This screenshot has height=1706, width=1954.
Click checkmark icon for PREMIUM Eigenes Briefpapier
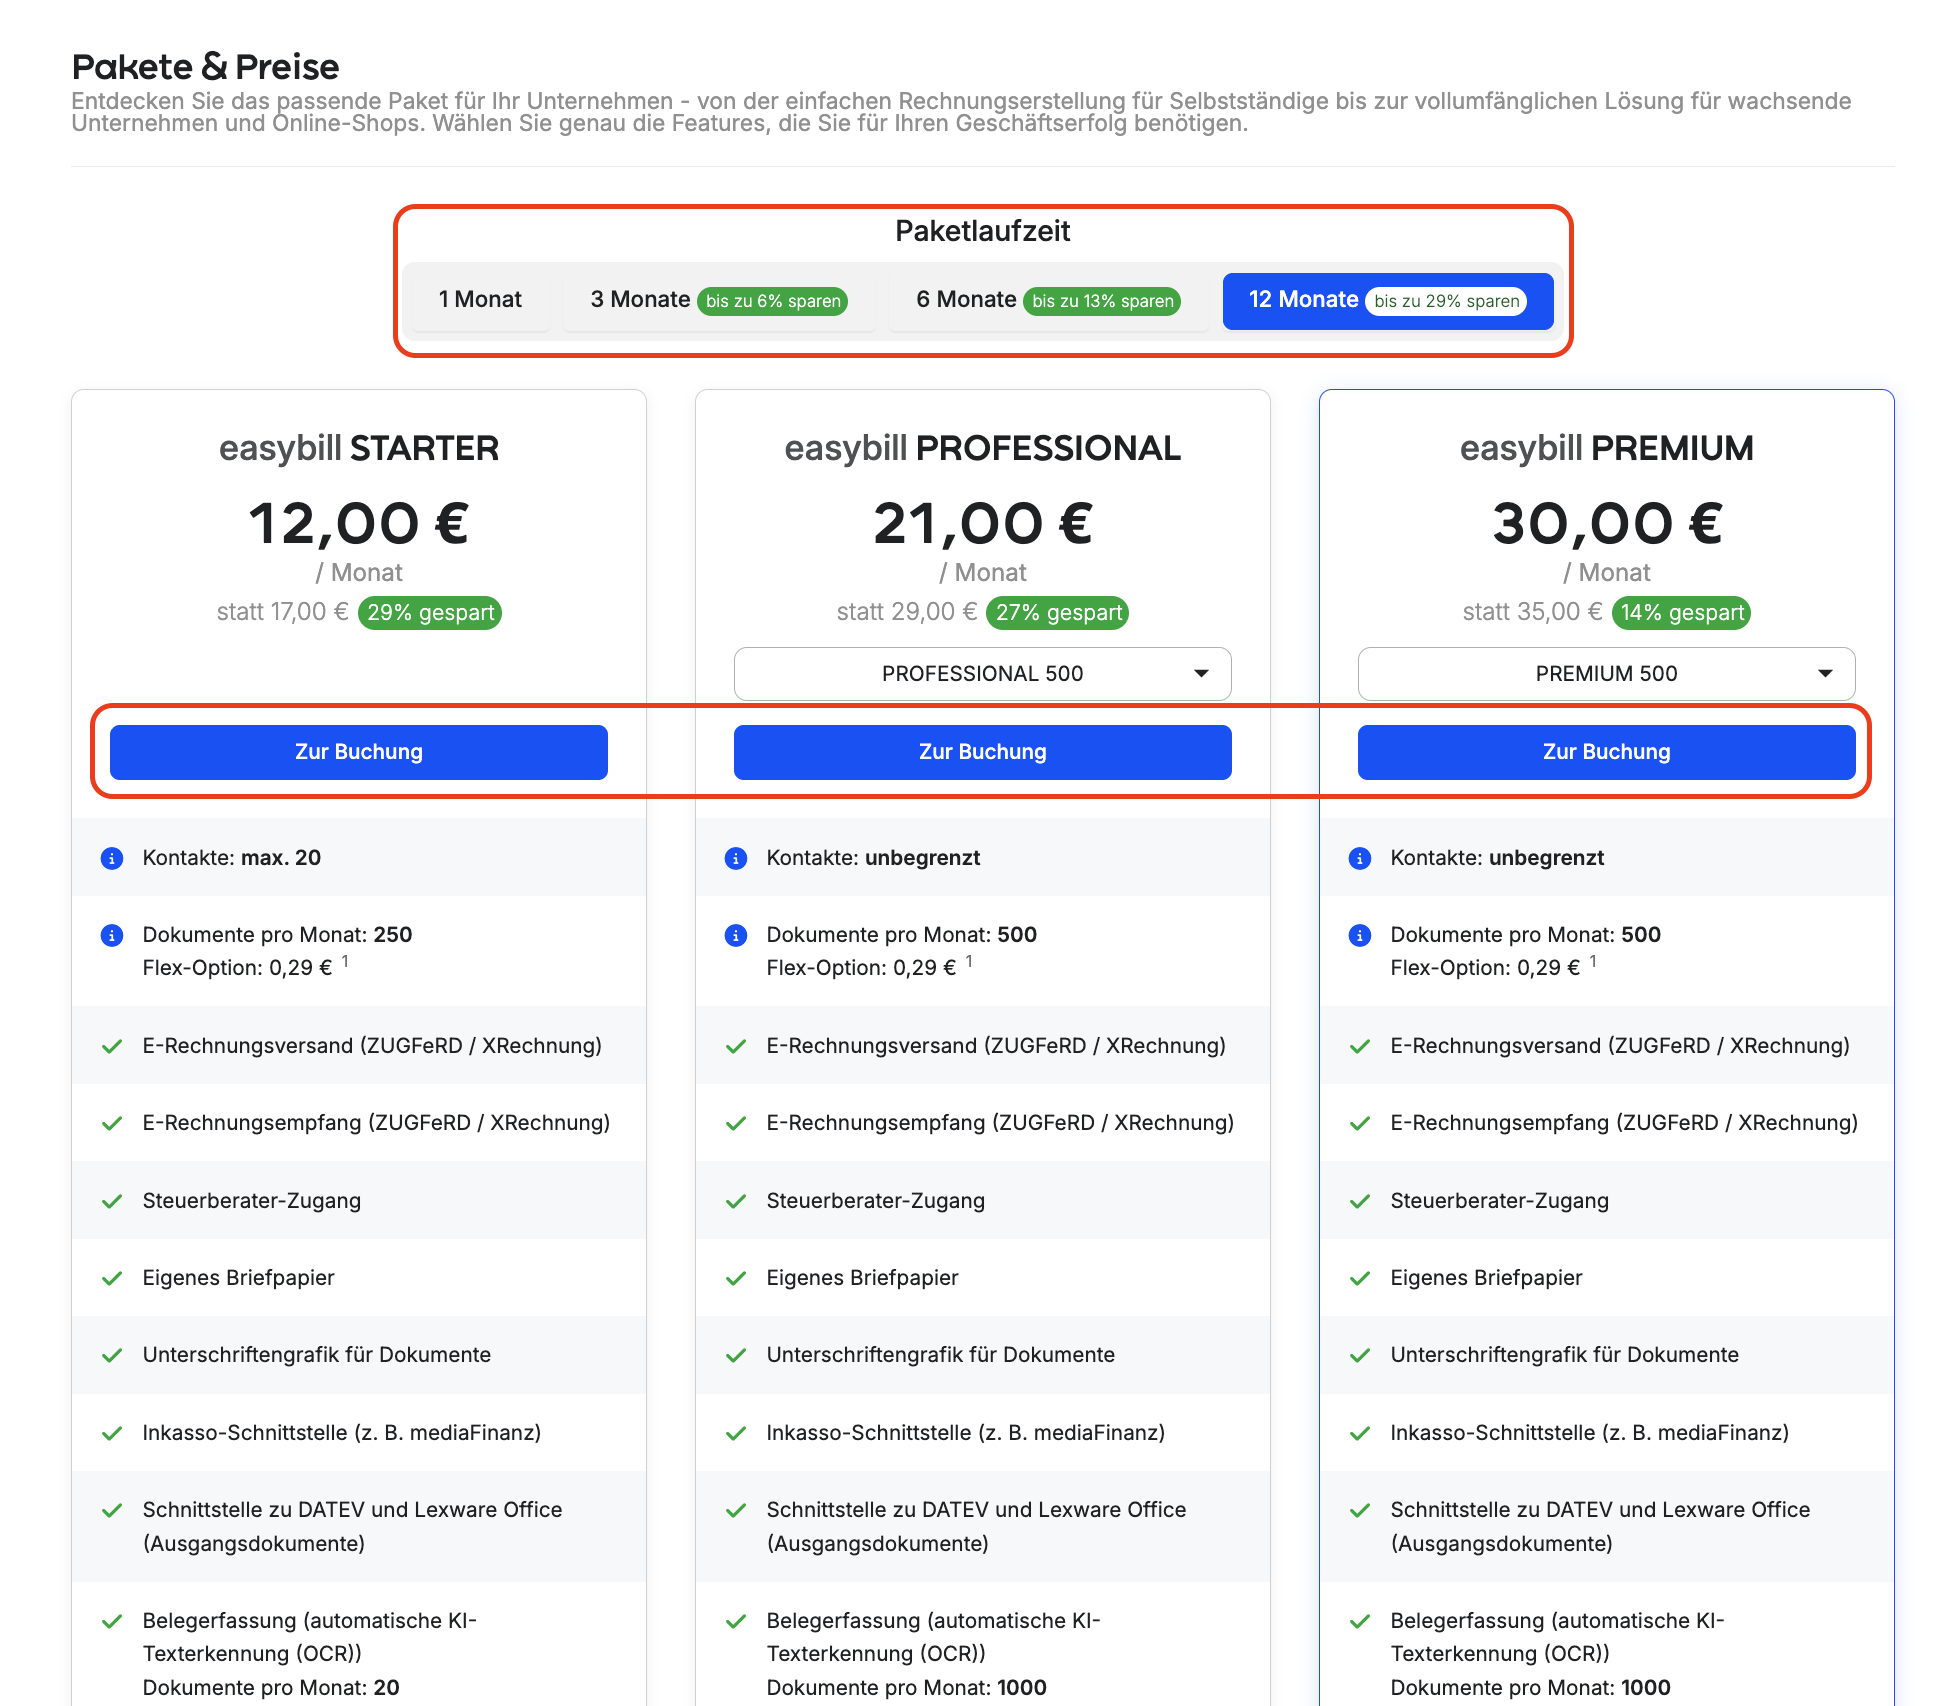[1360, 1278]
